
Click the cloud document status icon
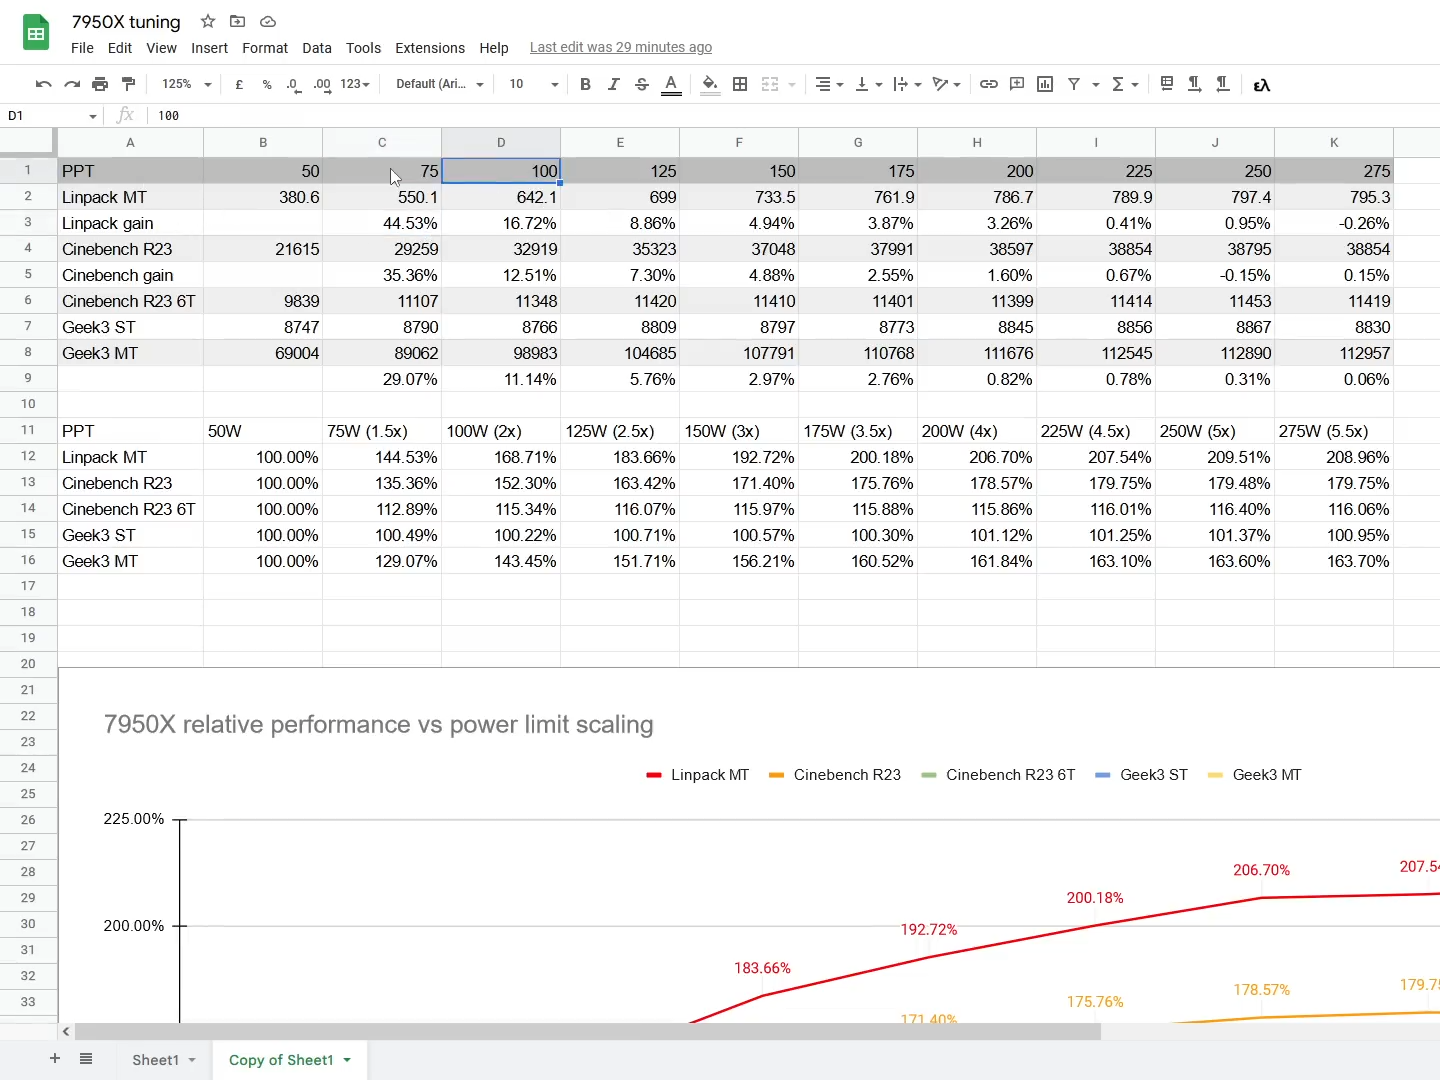(x=267, y=21)
